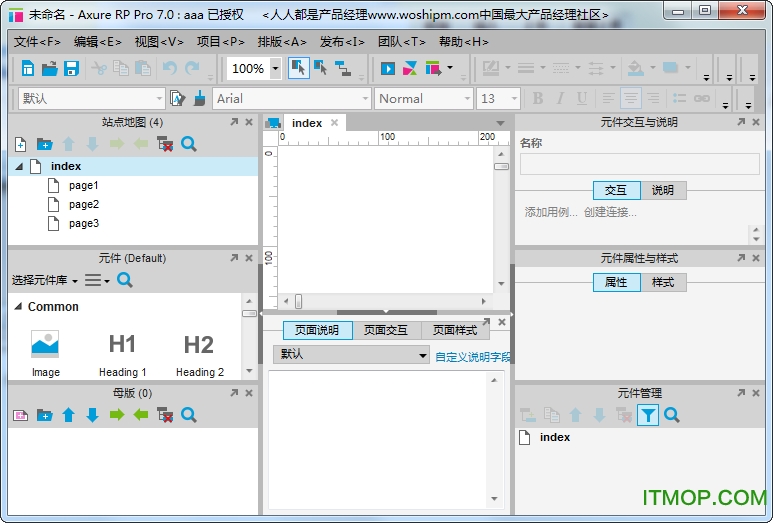Switch to the 页面样式 tab
Image resolution: width=773 pixels, height=523 pixels.
click(x=456, y=330)
